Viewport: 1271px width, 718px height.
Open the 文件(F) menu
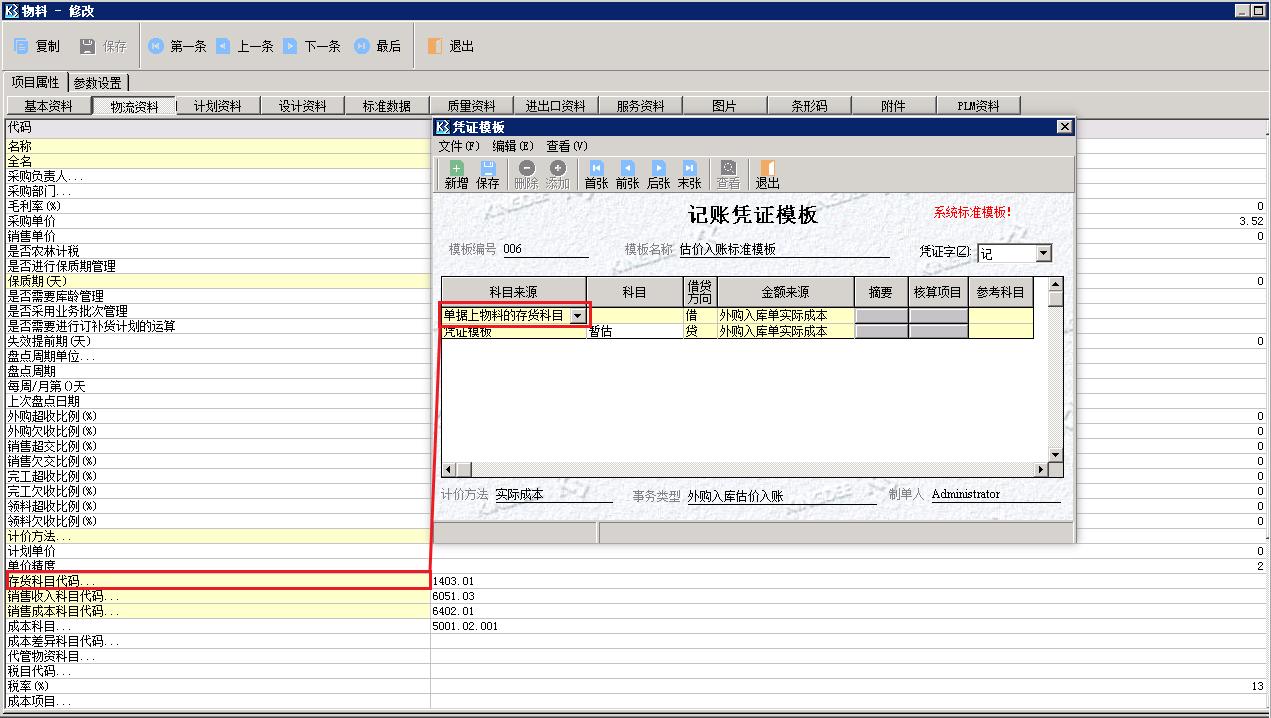tap(460, 145)
